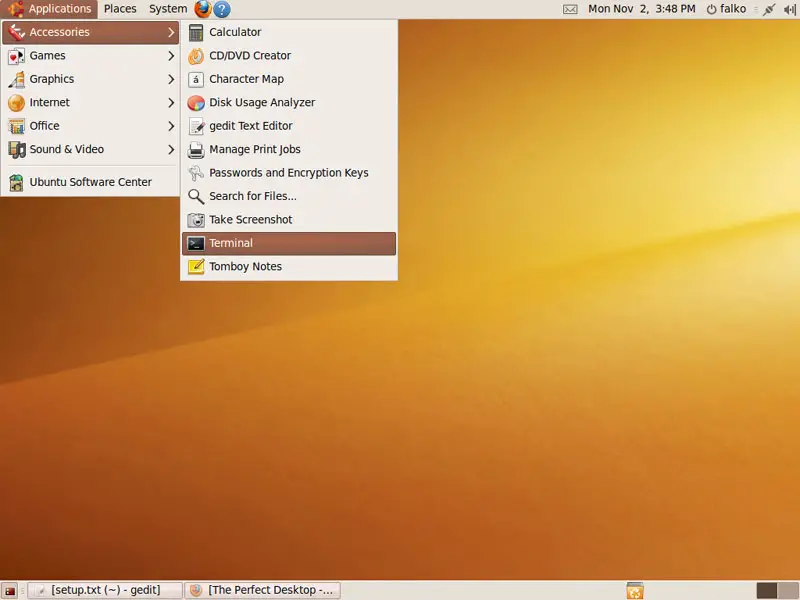
Task: Click the Search for Files magnifier icon
Action: pos(196,196)
